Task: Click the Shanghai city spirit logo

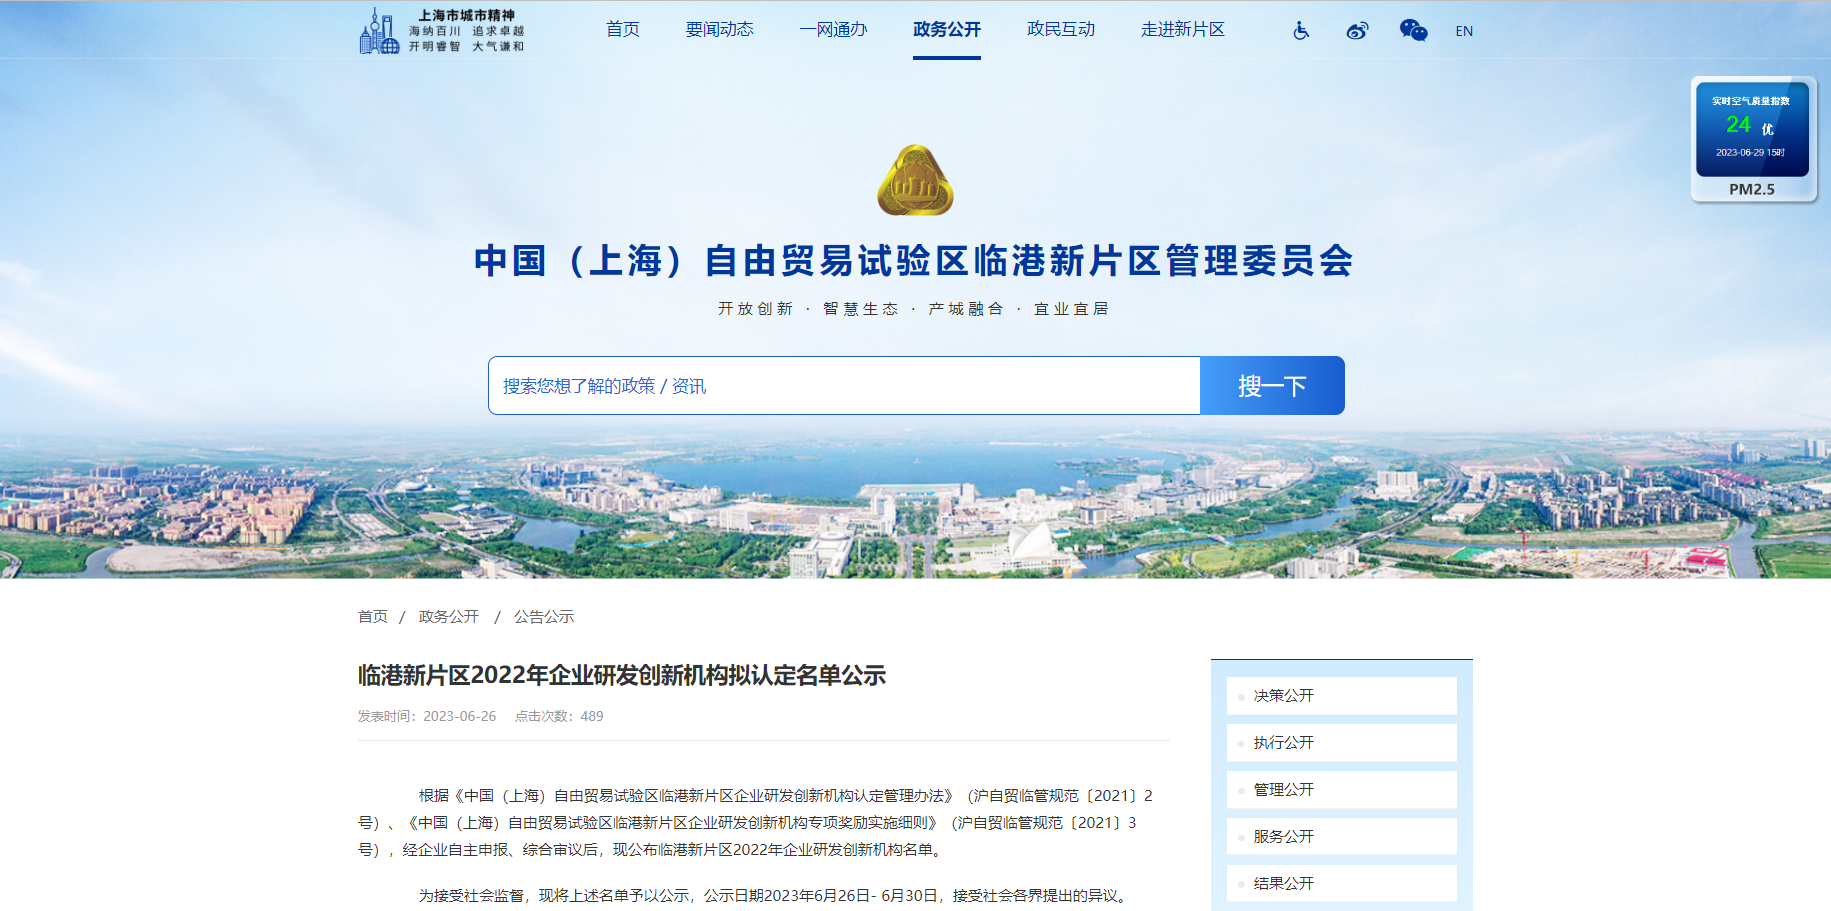Action: pyautogui.click(x=442, y=31)
